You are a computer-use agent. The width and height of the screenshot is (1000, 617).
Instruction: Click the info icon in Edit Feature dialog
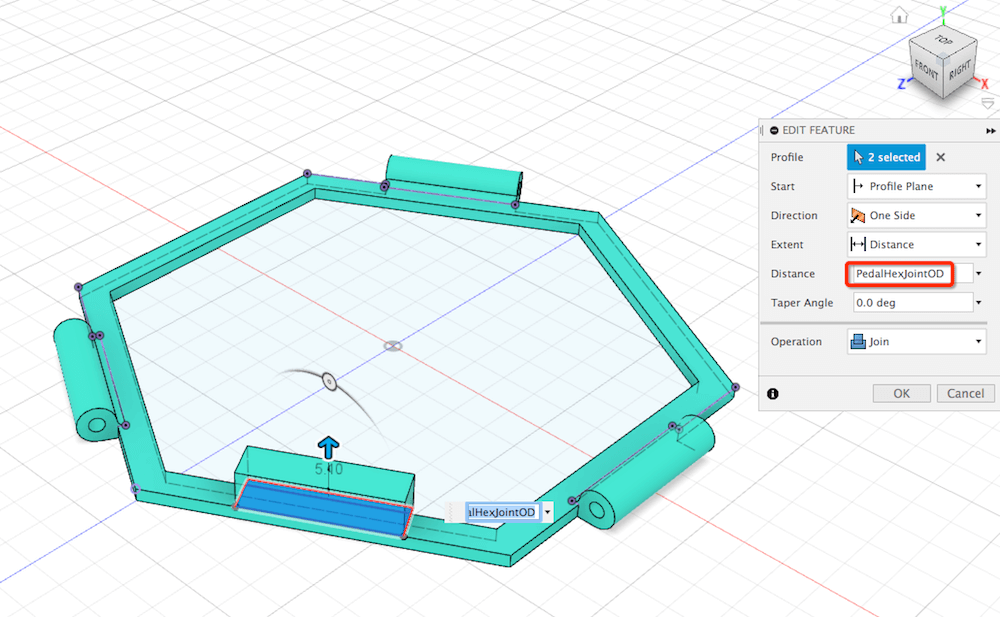coord(774,394)
